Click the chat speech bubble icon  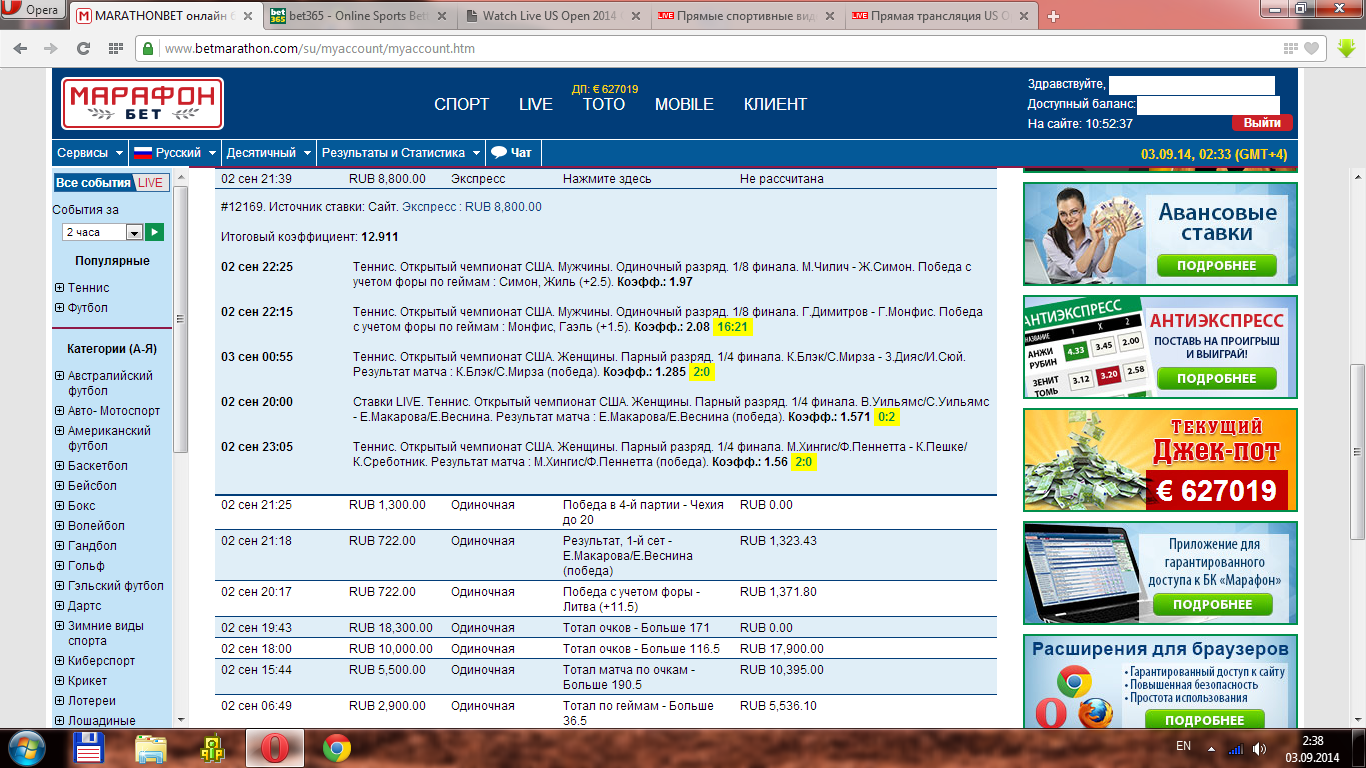click(498, 153)
